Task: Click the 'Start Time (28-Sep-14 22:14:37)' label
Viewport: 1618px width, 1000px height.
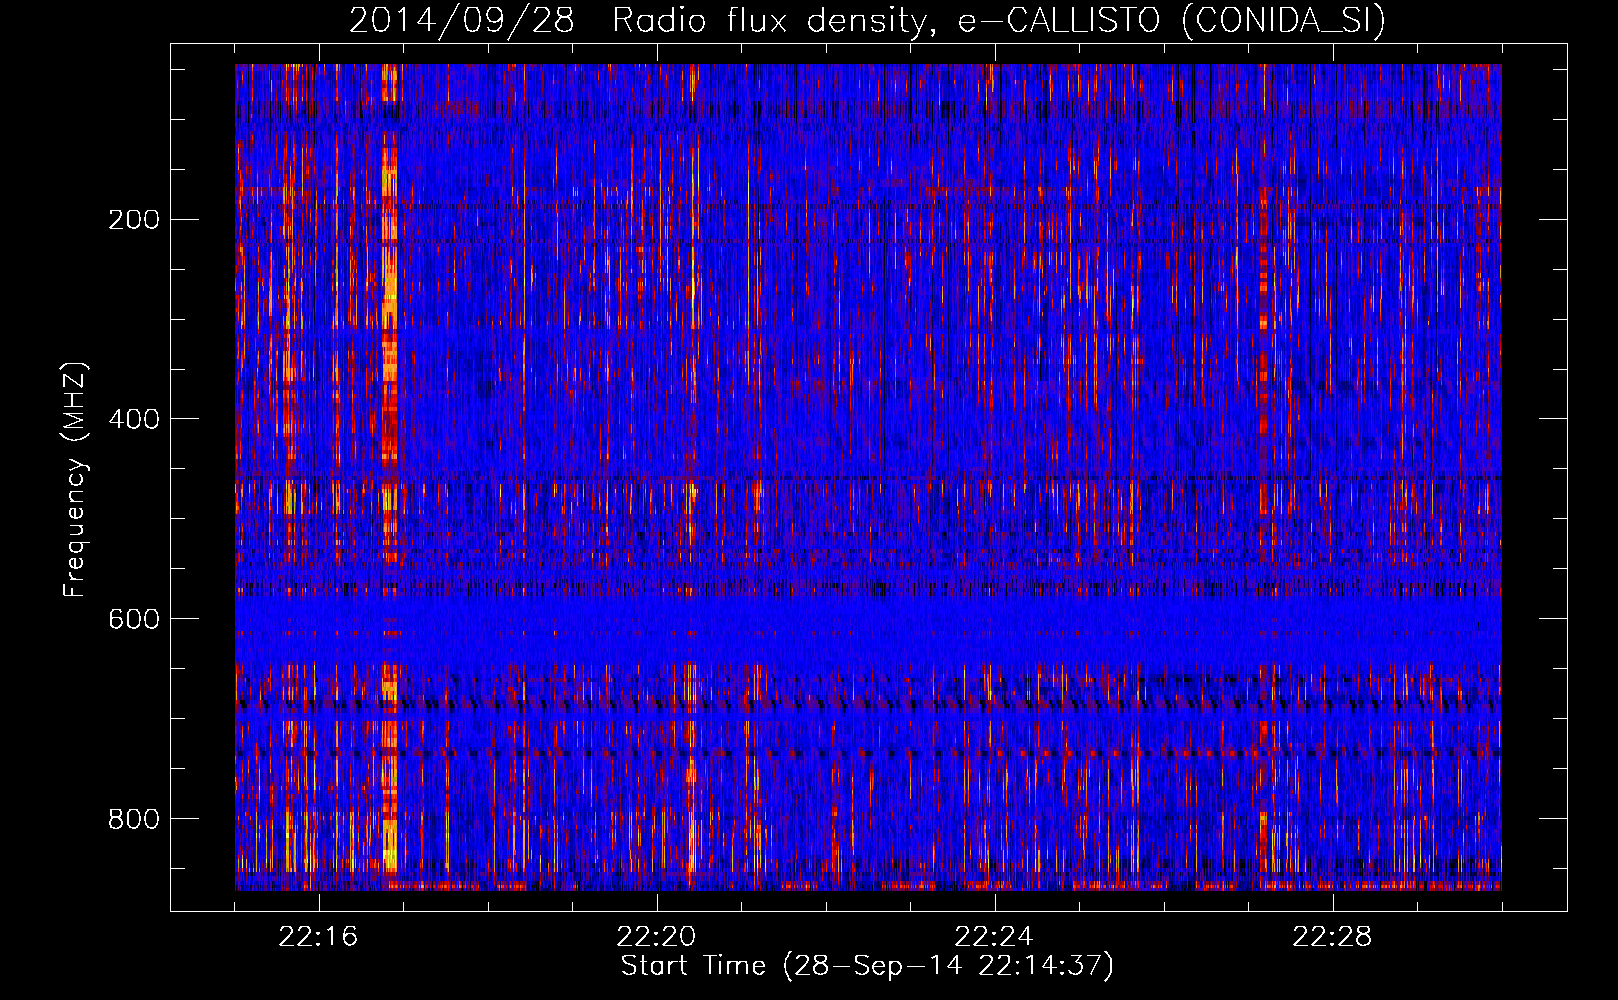Action: pyautogui.click(x=867, y=966)
